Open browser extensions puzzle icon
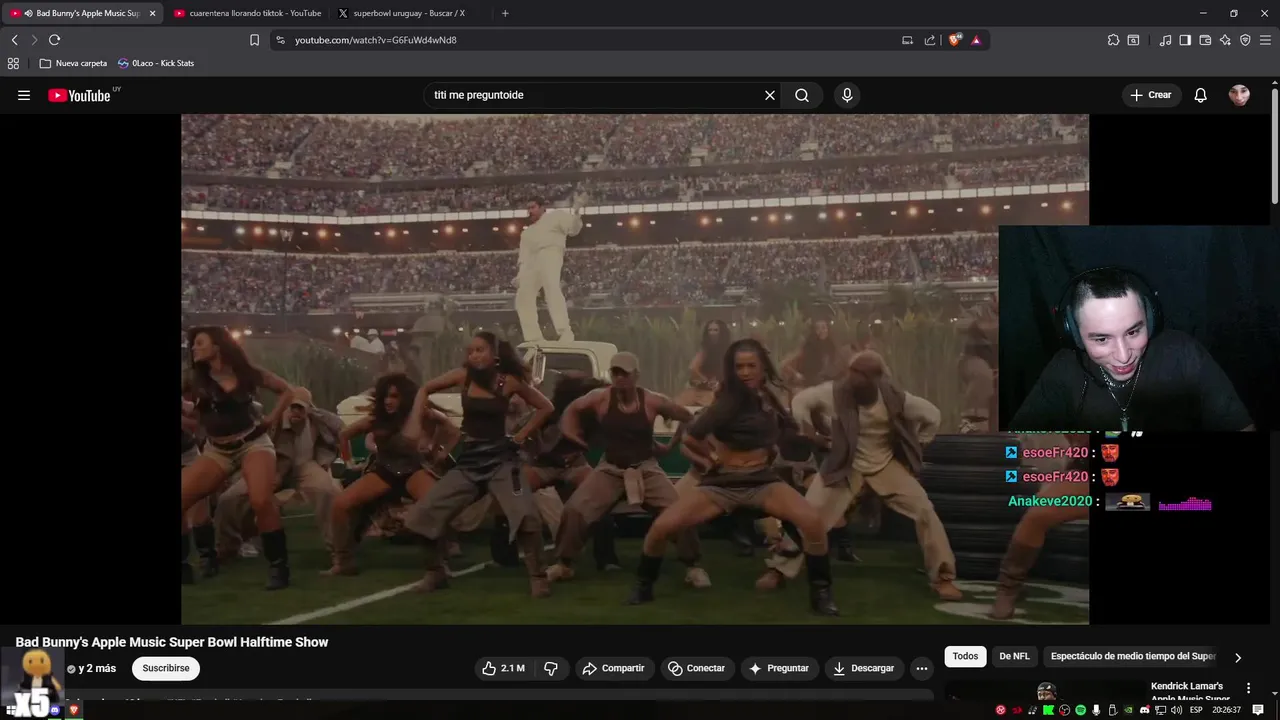The image size is (1280, 720). tap(1113, 40)
